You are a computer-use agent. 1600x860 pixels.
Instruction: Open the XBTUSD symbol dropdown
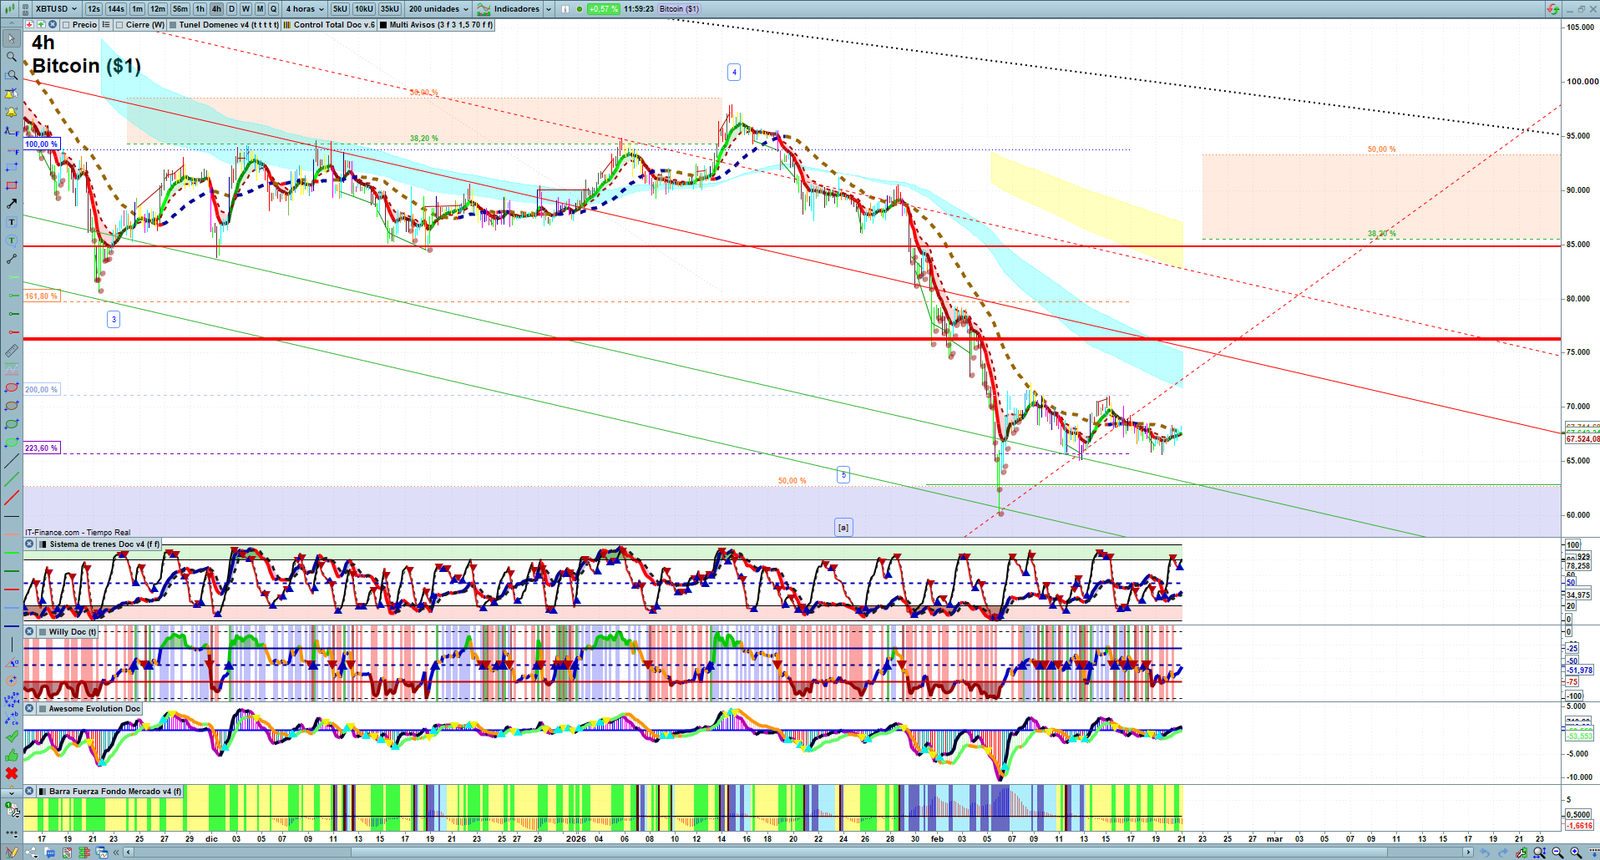(56, 9)
